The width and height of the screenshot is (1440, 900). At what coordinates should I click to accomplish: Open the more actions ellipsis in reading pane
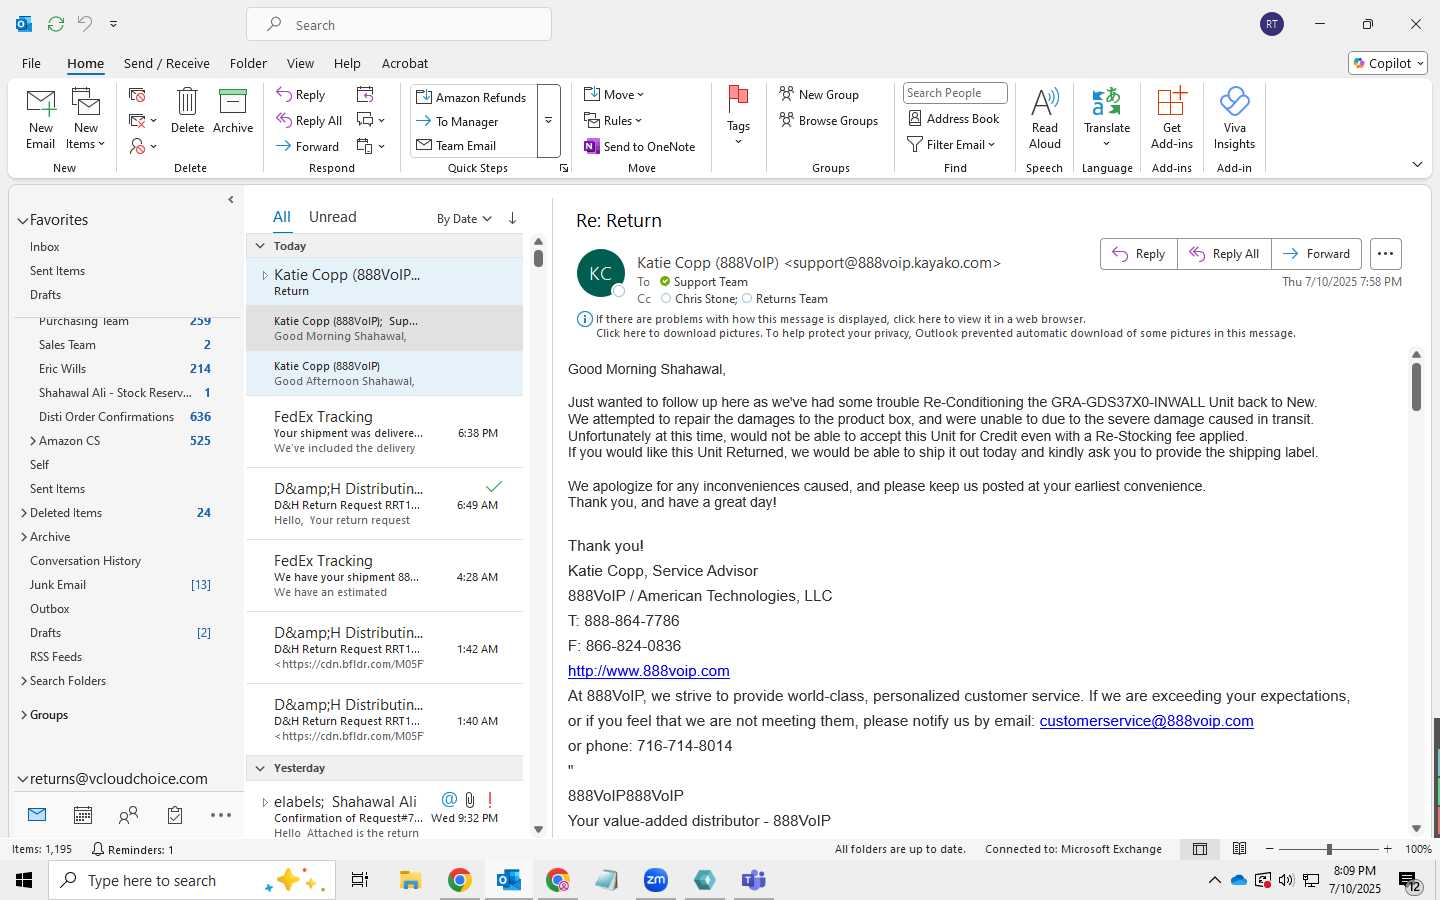click(1385, 254)
